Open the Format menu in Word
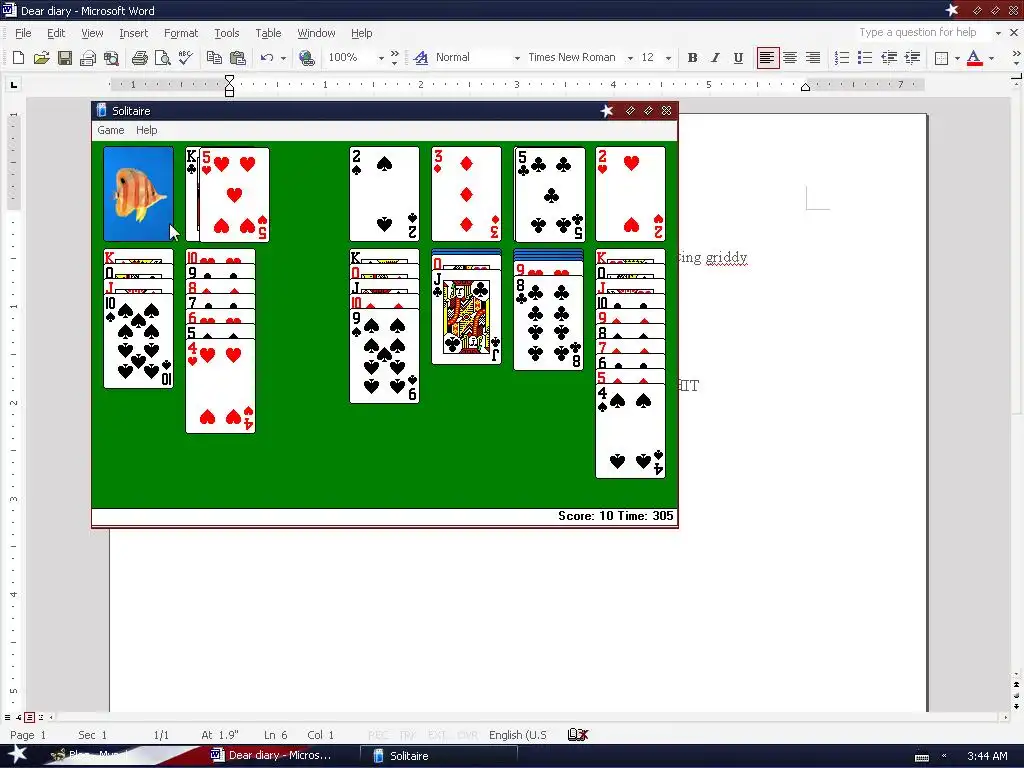Screen dimensions: 1024x768 (x=180, y=33)
